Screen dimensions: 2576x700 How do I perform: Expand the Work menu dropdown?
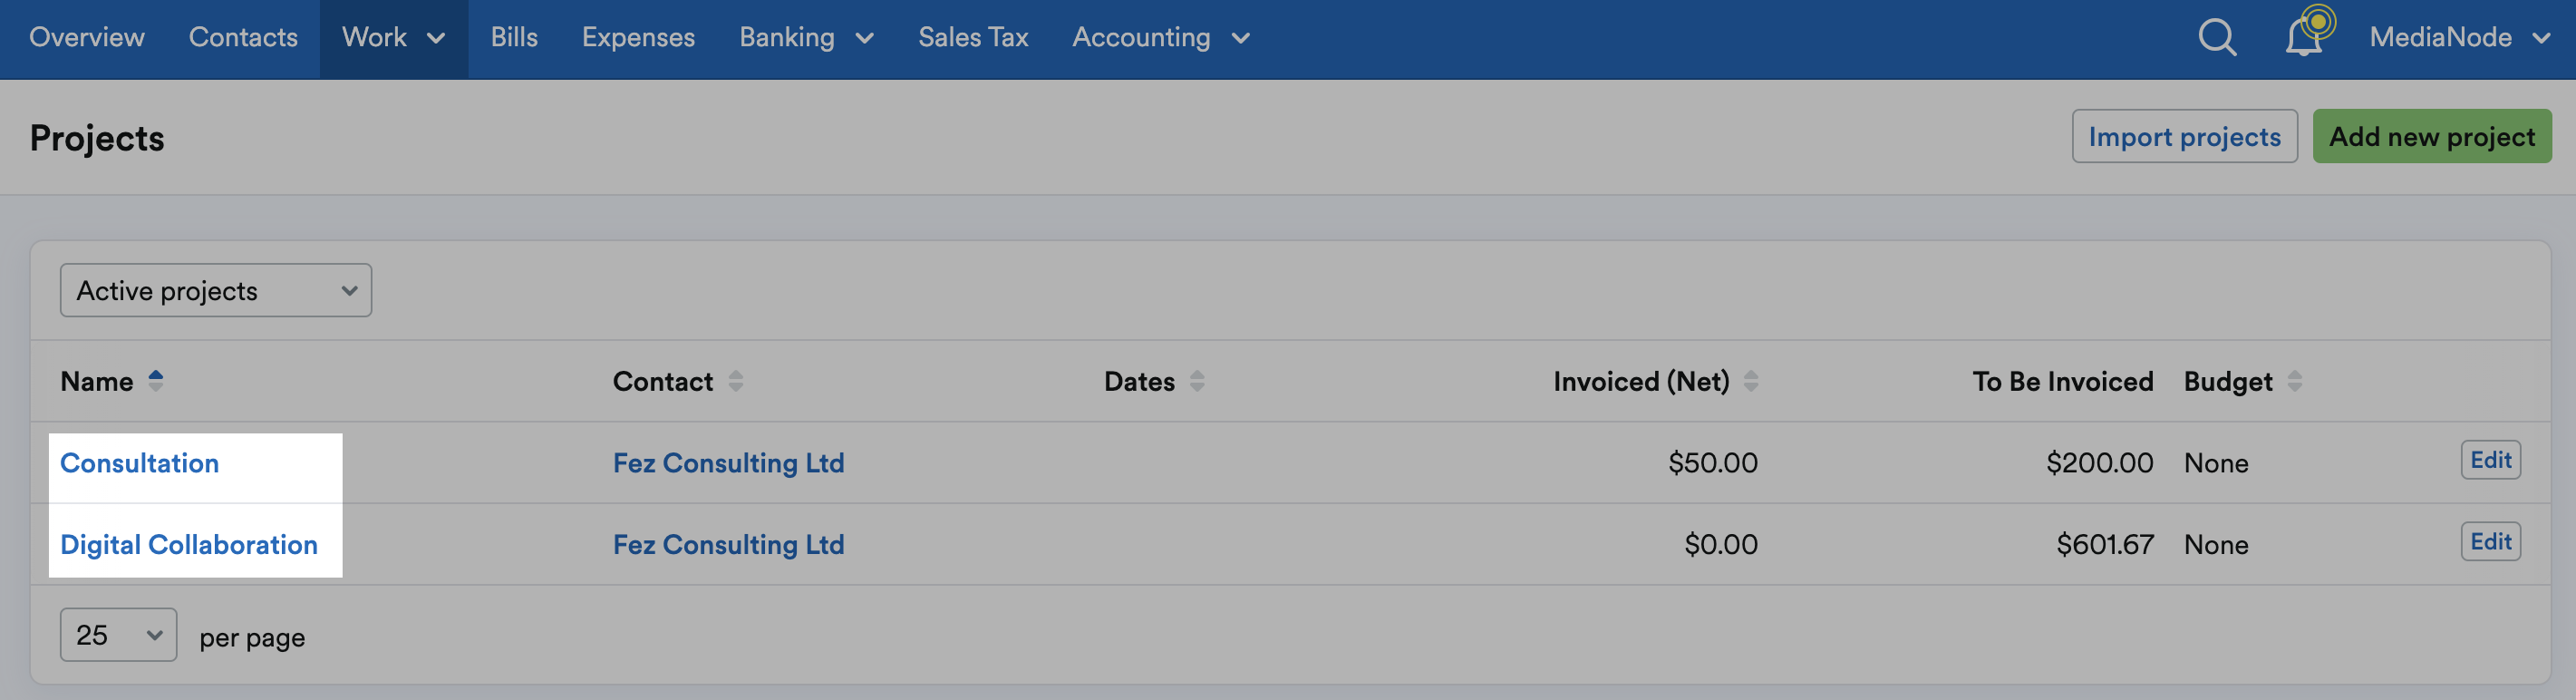pyautogui.click(x=393, y=38)
